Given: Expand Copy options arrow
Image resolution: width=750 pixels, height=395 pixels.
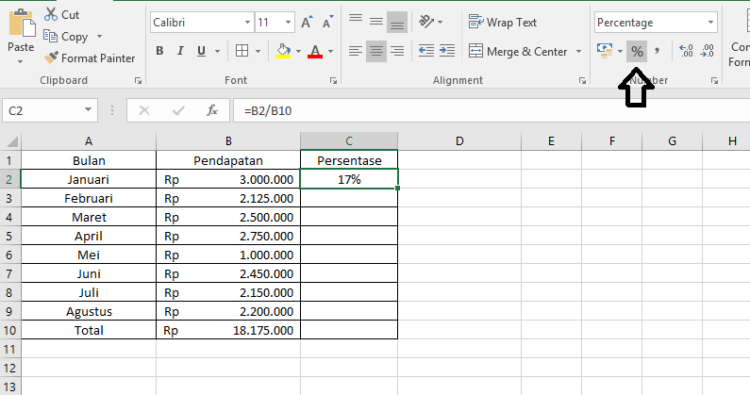Looking at the screenshot, I should point(99,36).
